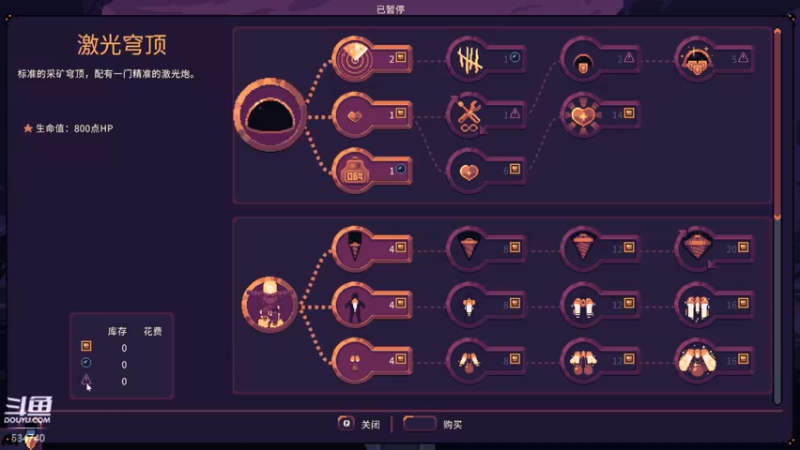Select the drill upgrade costing 8

pyautogui.click(x=486, y=249)
